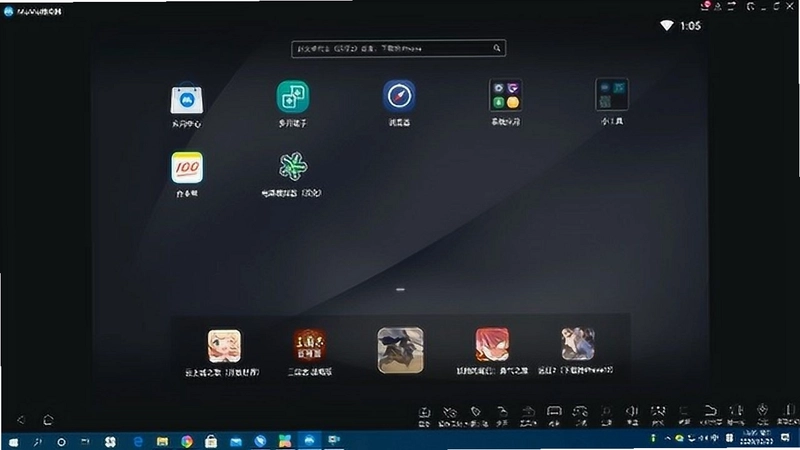Screen dimensions: 800x450
Task: Open Task View on taskbar
Action: tap(85, 442)
